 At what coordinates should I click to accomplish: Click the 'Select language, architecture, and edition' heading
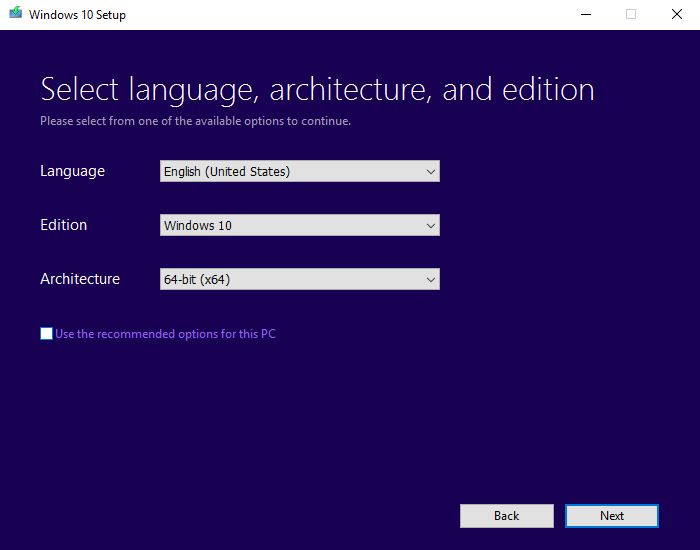[317, 89]
